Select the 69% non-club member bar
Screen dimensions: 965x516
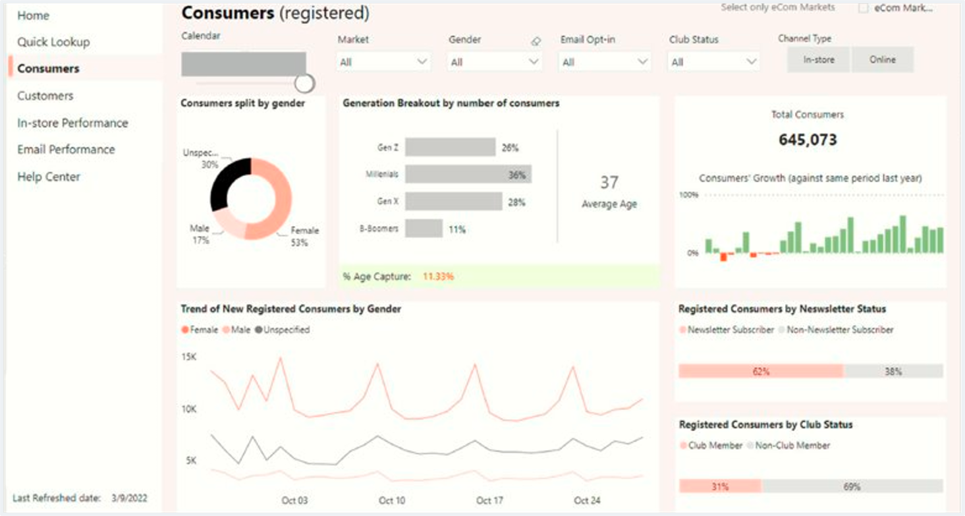(x=852, y=486)
